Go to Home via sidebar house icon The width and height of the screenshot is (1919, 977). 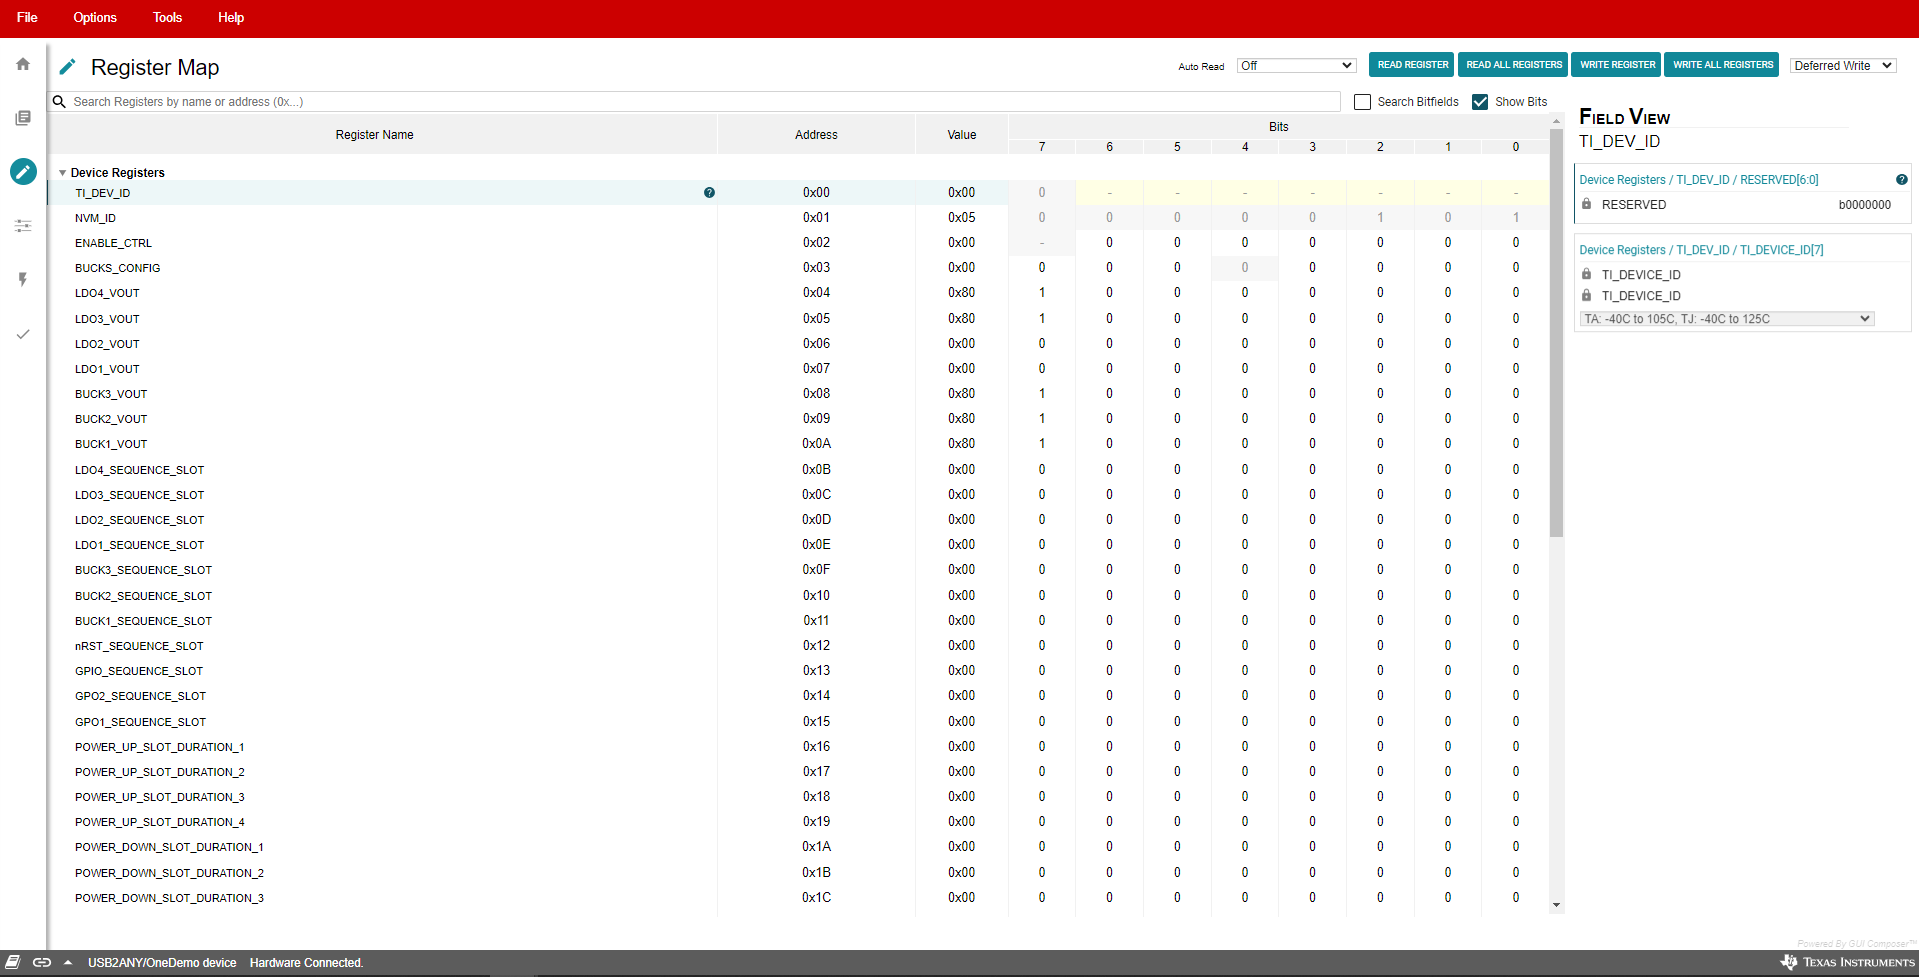[23, 64]
